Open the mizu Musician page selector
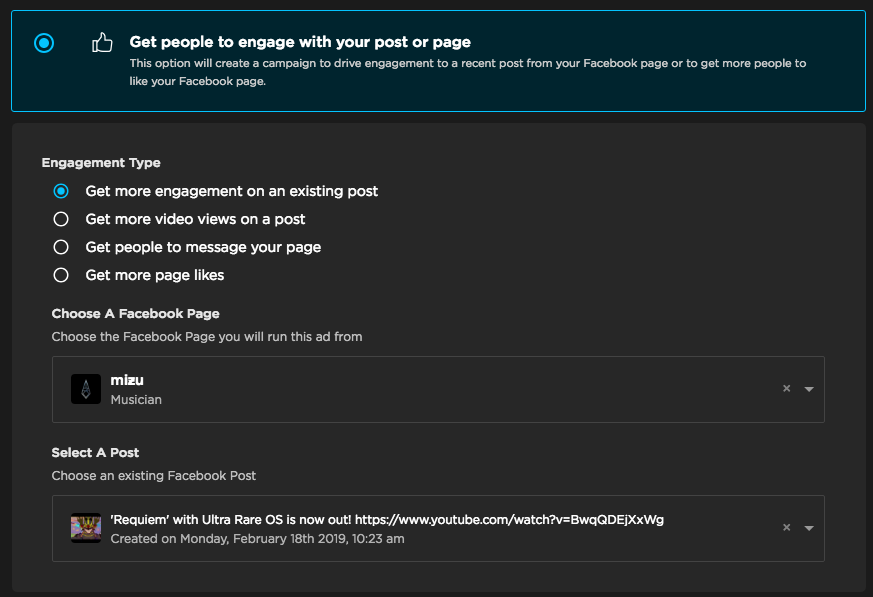Screen dimensions: 873x597 (x=438, y=389)
